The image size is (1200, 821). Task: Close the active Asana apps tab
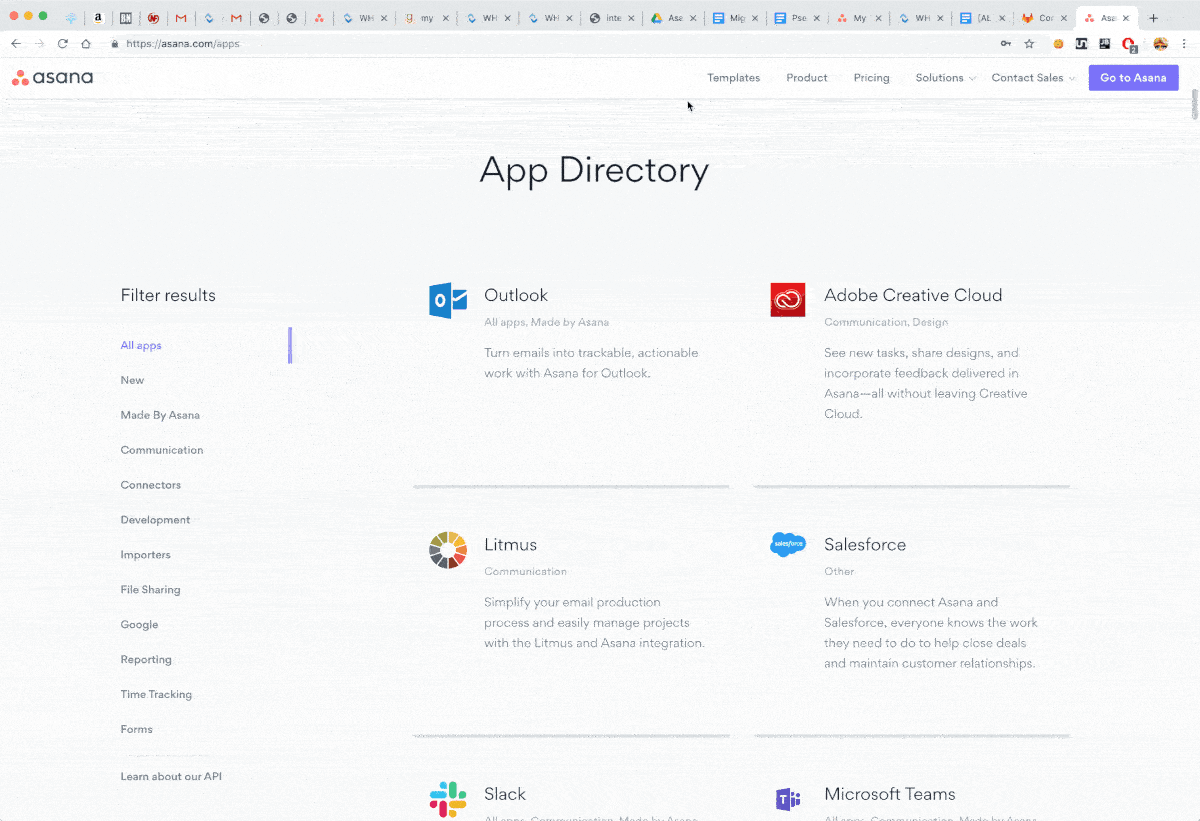tap(1126, 18)
